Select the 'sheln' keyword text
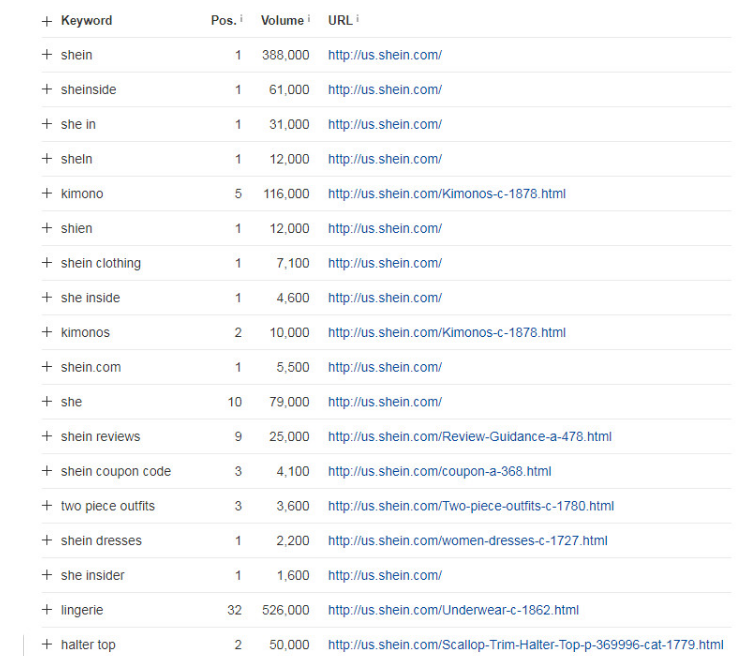This screenshot has width=742, height=656. point(77,159)
